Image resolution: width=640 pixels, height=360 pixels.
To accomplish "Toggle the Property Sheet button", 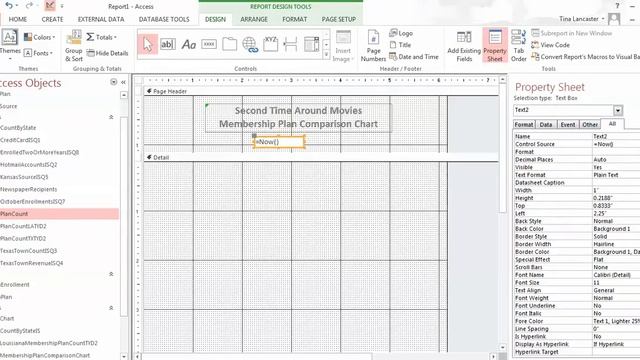I will point(495,45).
